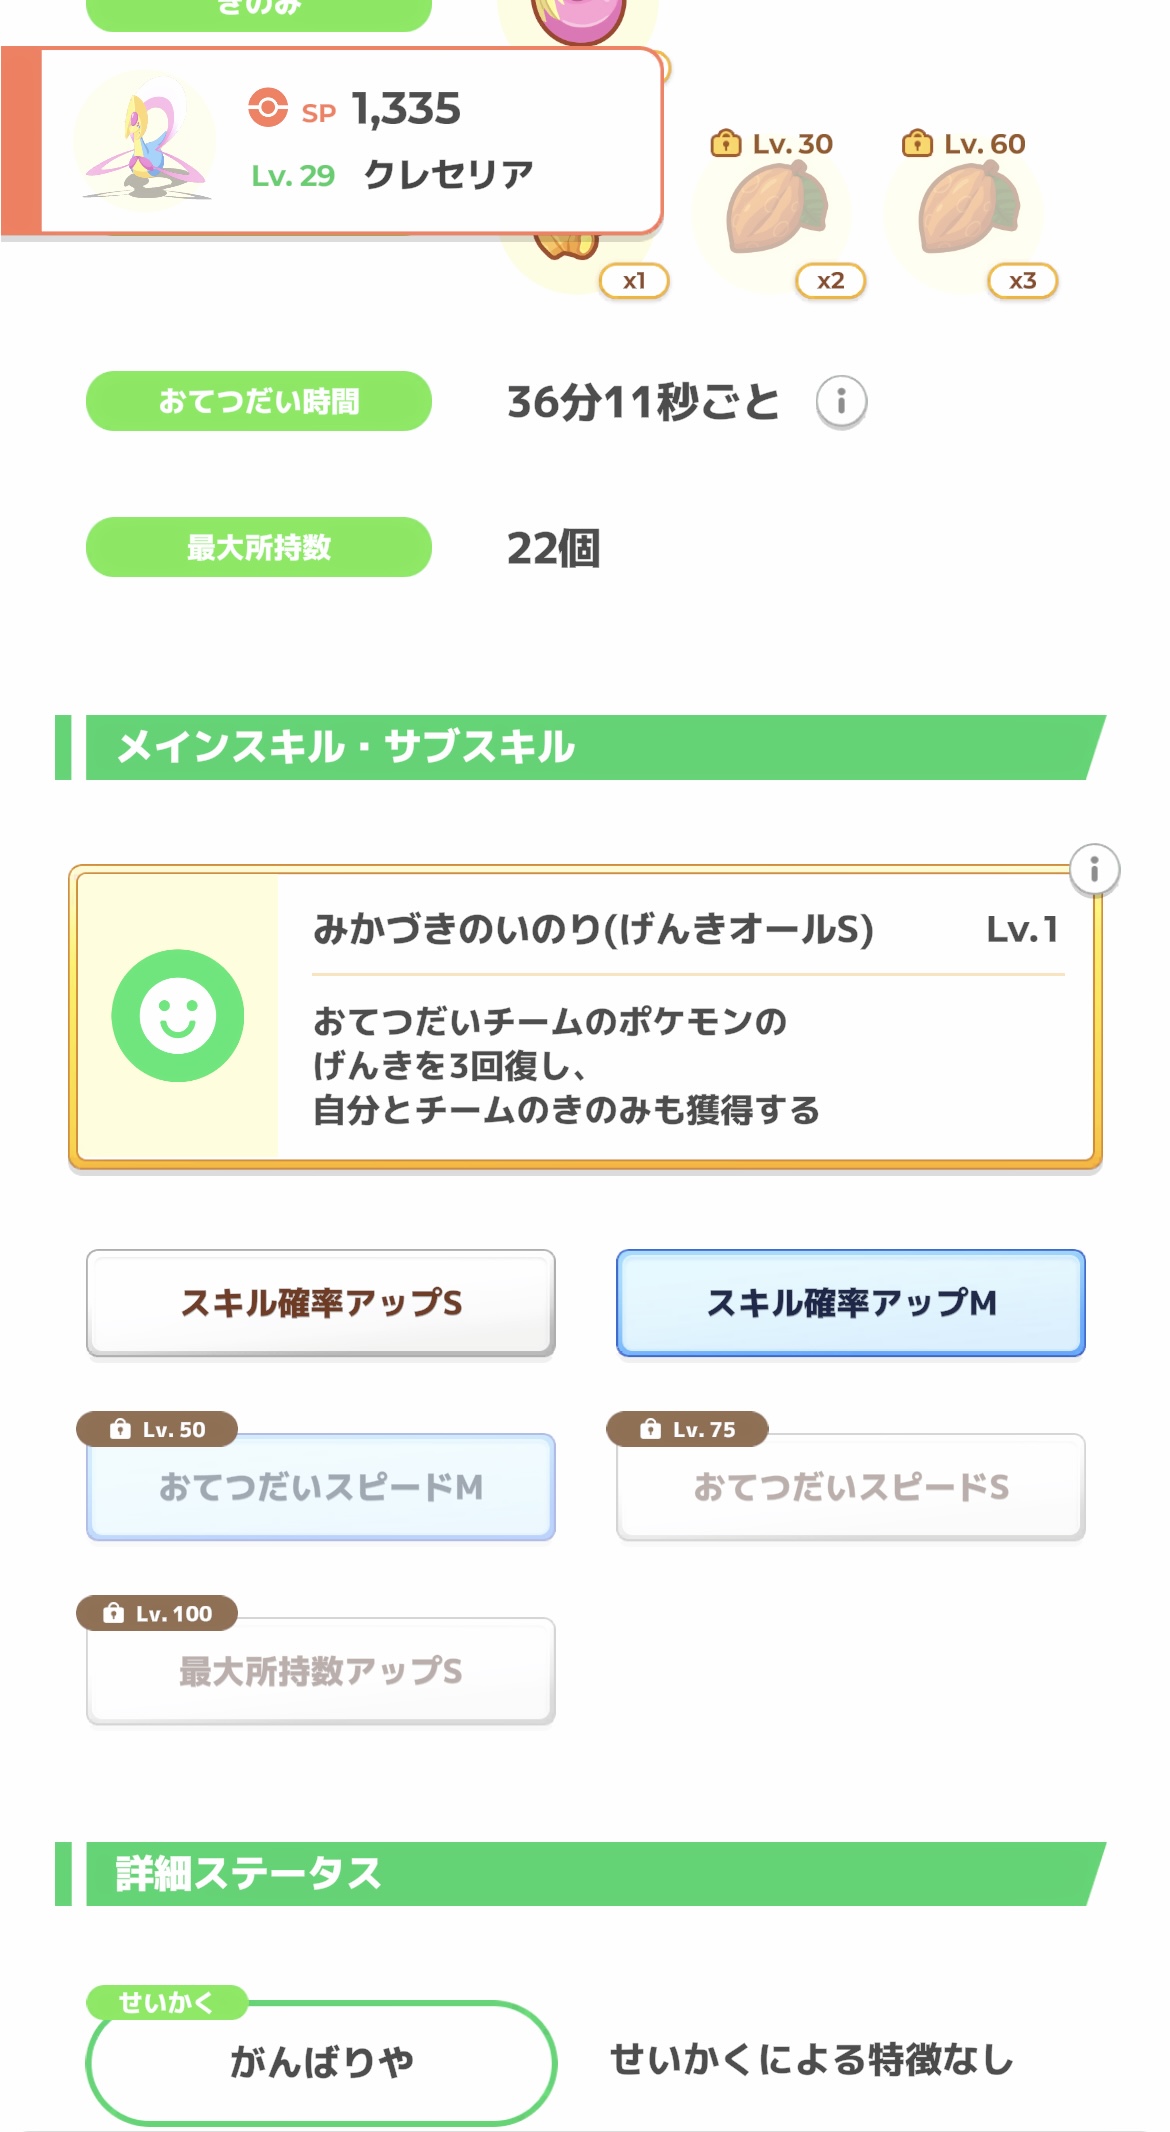Tap the locked 最大所持数アップS skill
This screenshot has height=2132, width=1170.
pos(321,1671)
